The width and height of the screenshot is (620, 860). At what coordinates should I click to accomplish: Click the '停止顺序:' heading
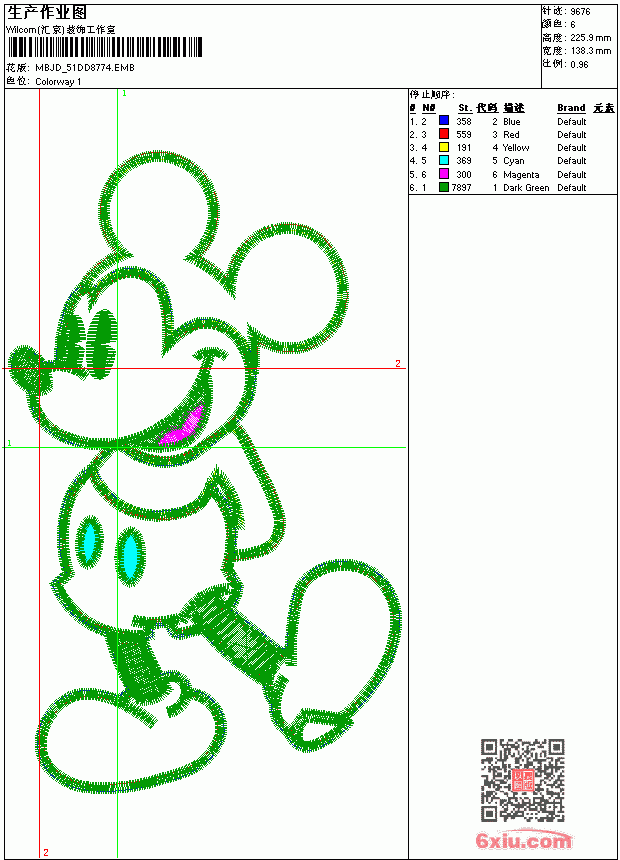tap(432, 94)
